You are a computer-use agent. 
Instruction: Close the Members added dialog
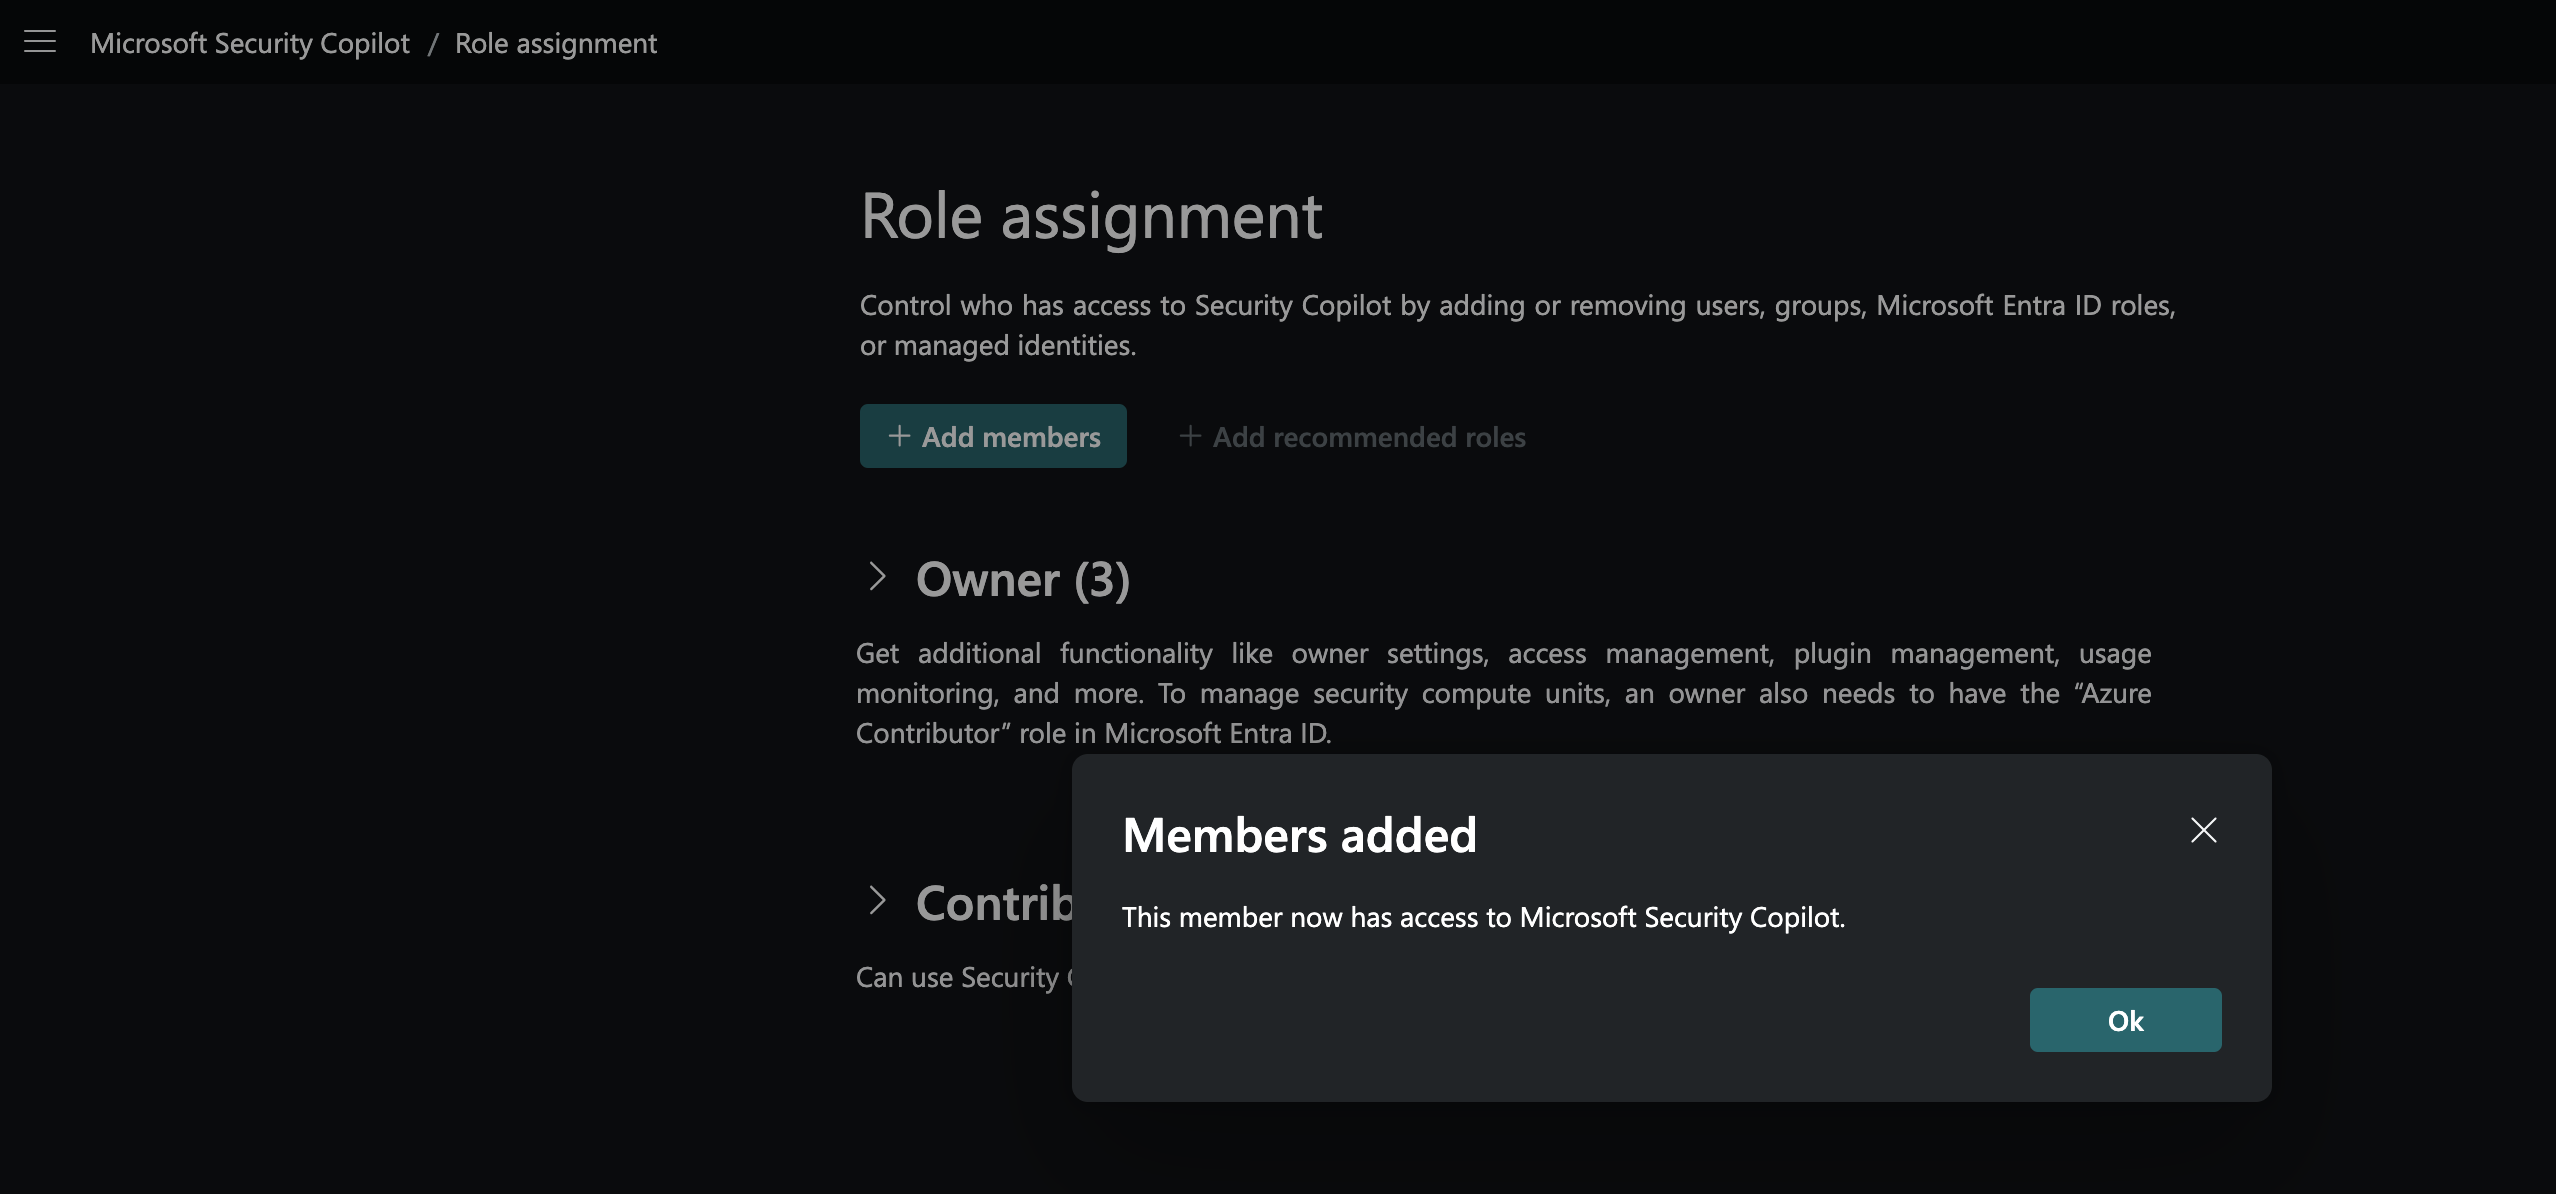pyautogui.click(x=2203, y=830)
